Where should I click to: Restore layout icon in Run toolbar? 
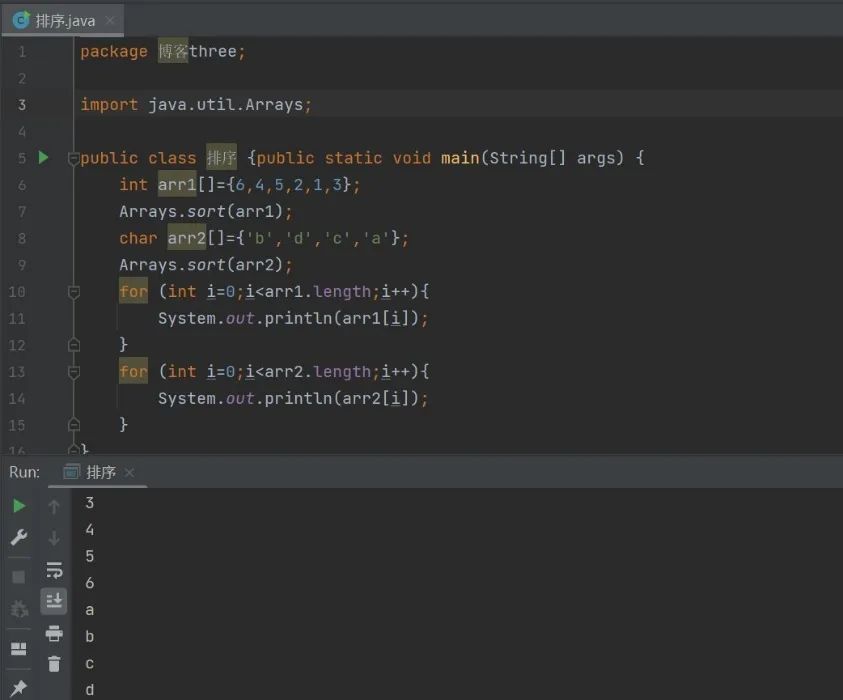19,648
